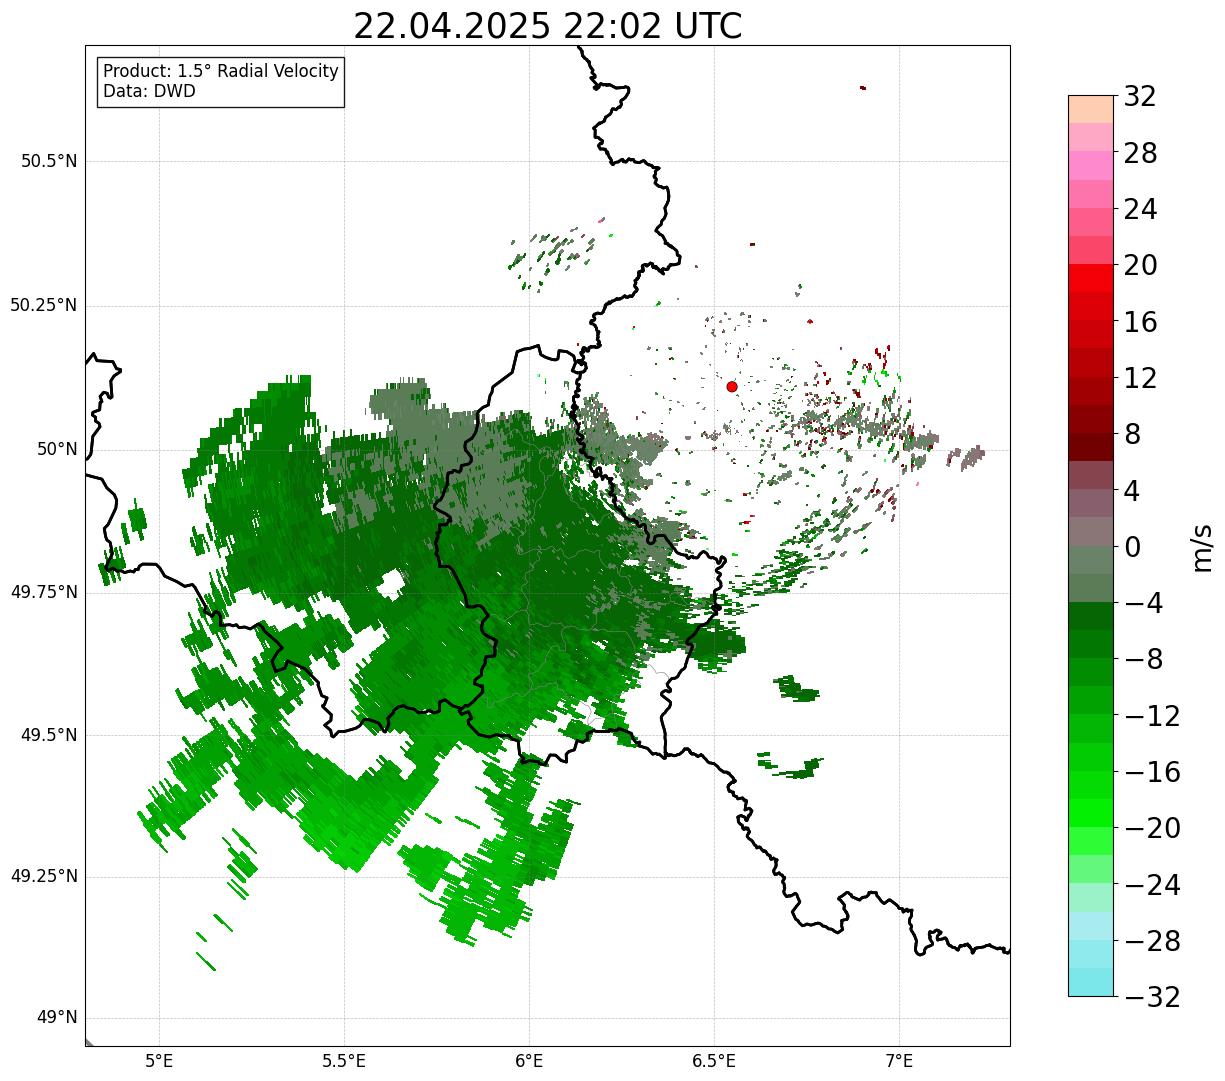Click the bright red colorbar swatch below 20
1225x1081 pixels.
[1091, 278]
